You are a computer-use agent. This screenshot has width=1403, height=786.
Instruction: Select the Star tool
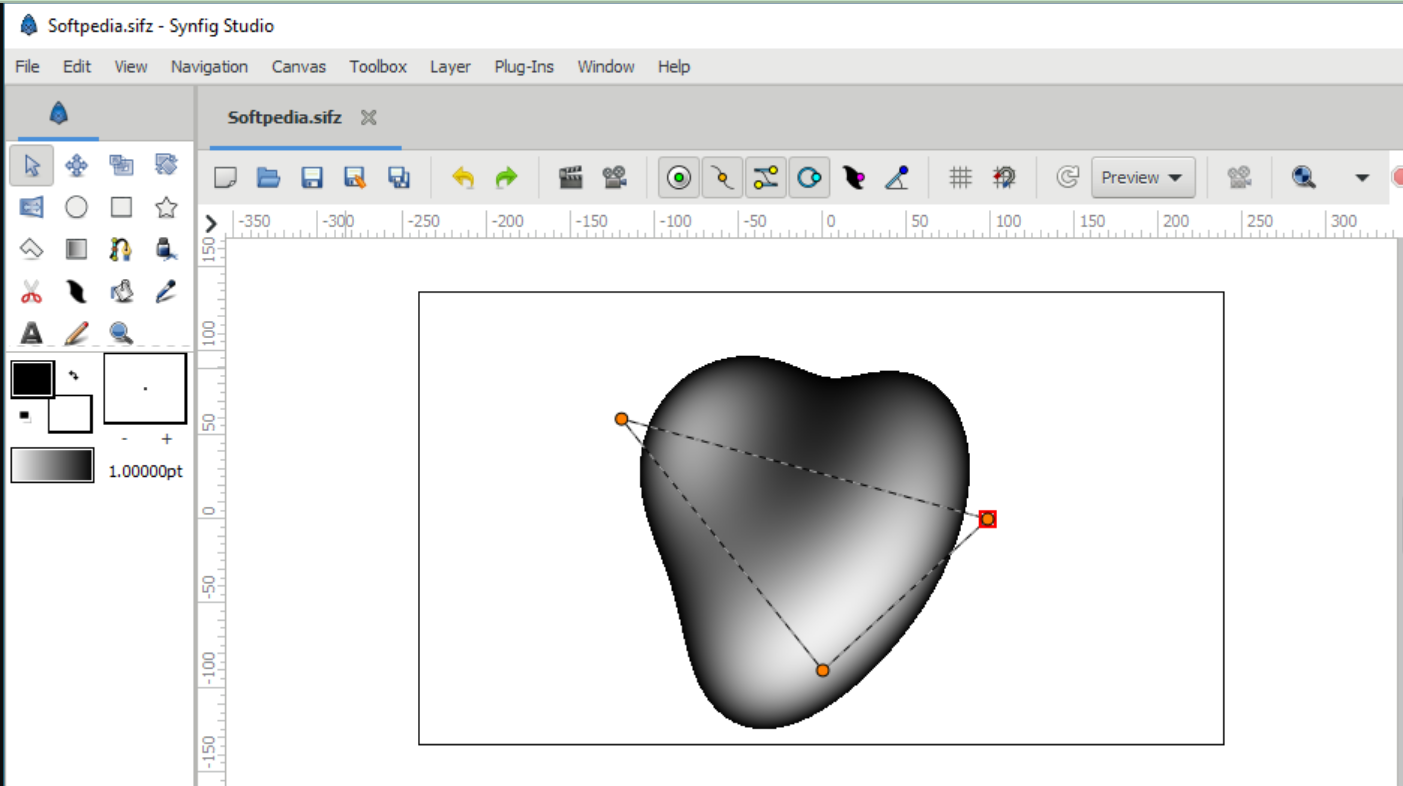coord(166,207)
